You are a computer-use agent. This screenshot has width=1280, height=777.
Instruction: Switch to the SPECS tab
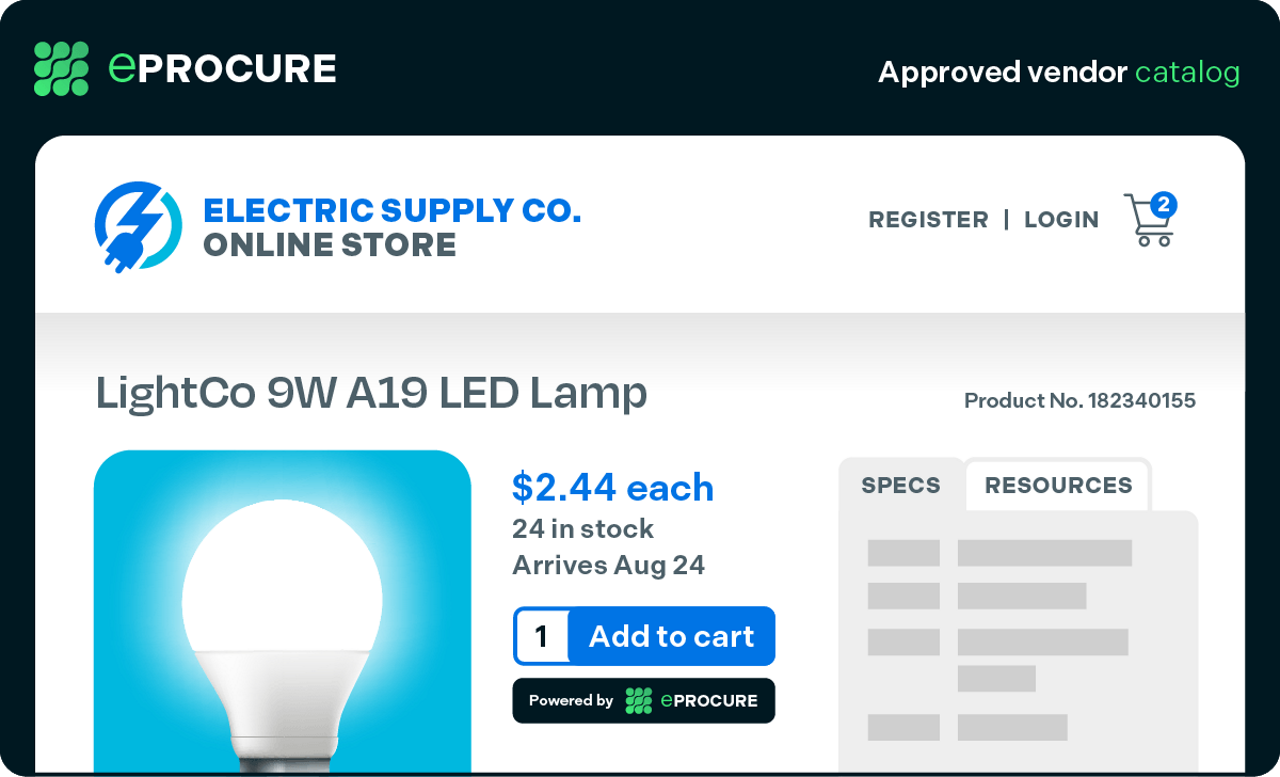click(901, 485)
